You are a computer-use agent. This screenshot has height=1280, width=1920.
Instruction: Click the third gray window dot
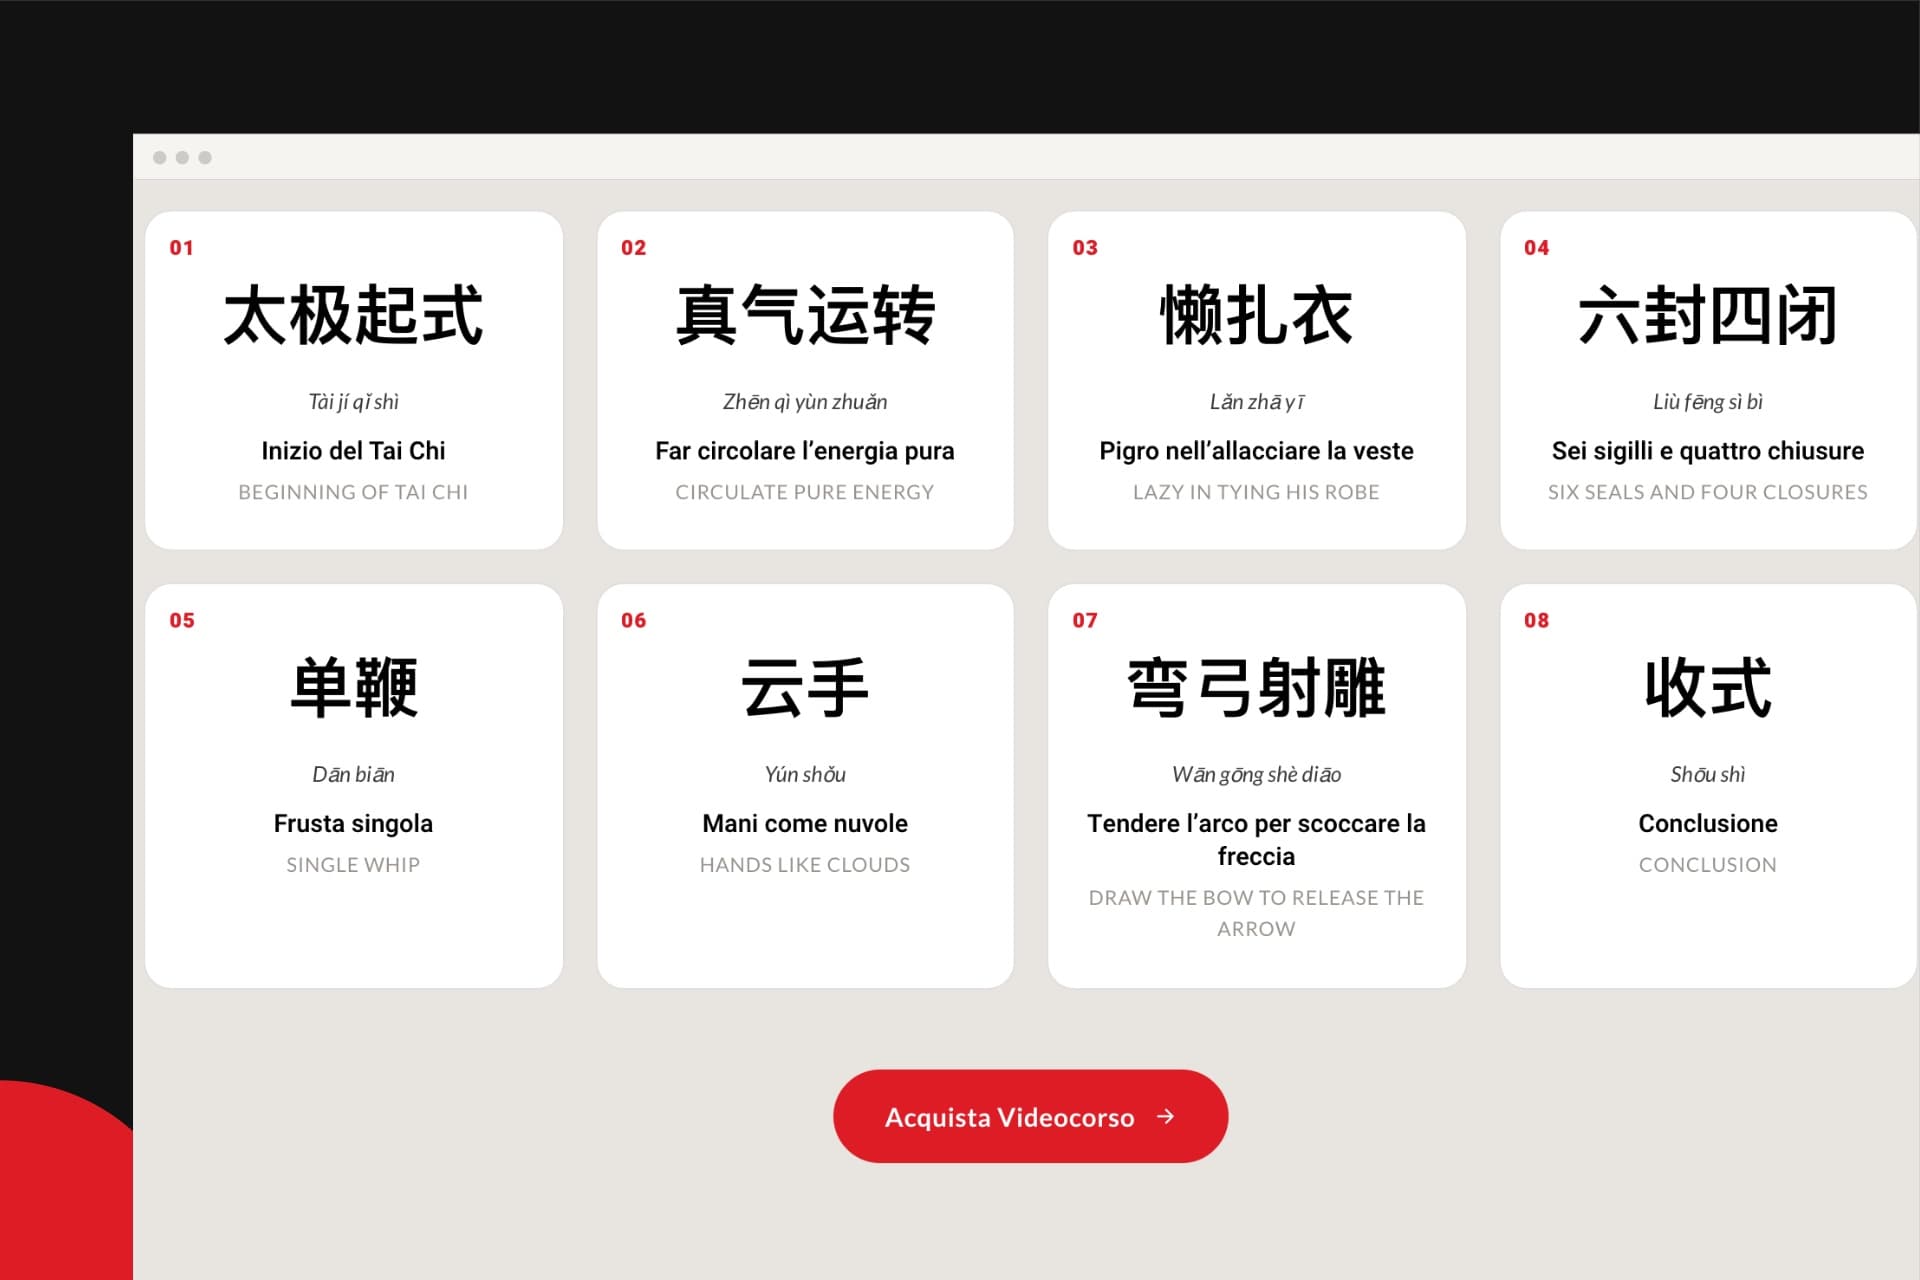(x=205, y=157)
